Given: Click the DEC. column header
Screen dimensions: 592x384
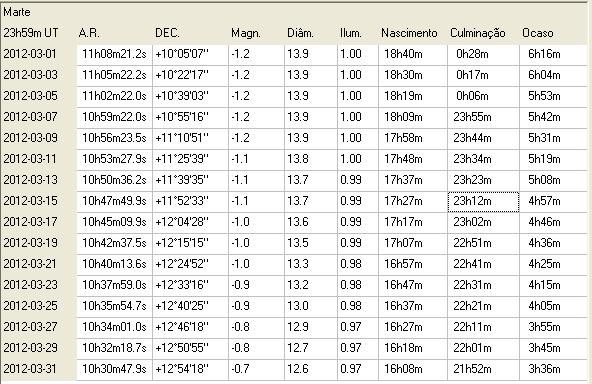Looking at the screenshot, I should [x=167, y=33].
